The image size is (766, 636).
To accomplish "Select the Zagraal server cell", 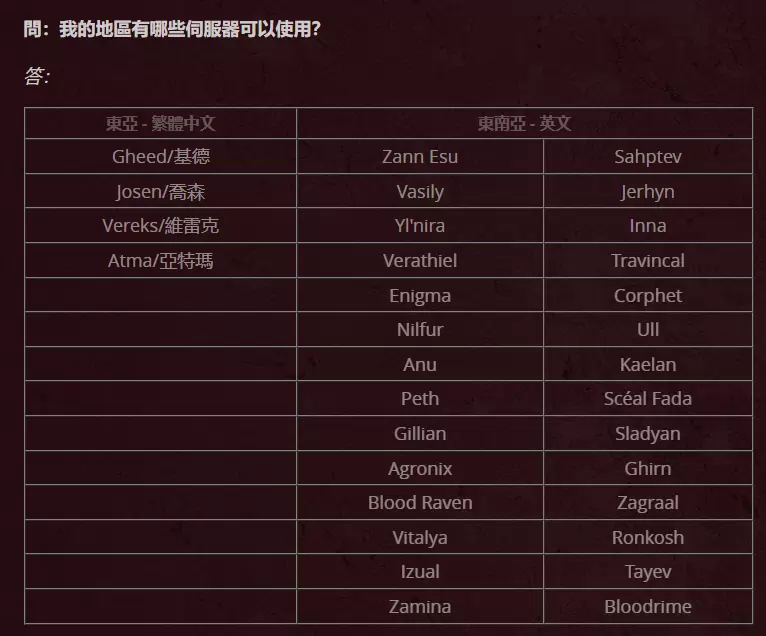I will 648,503.
